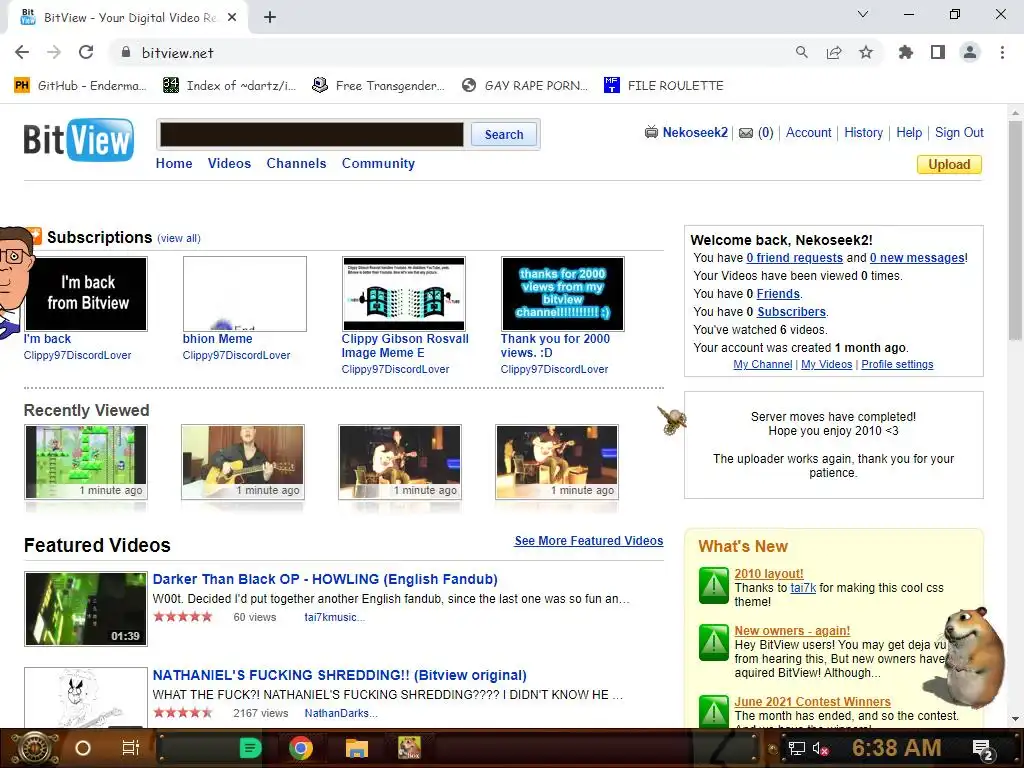Open the Extensions puzzle icon
The image size is (1024, 768).
tap(906, 53)
